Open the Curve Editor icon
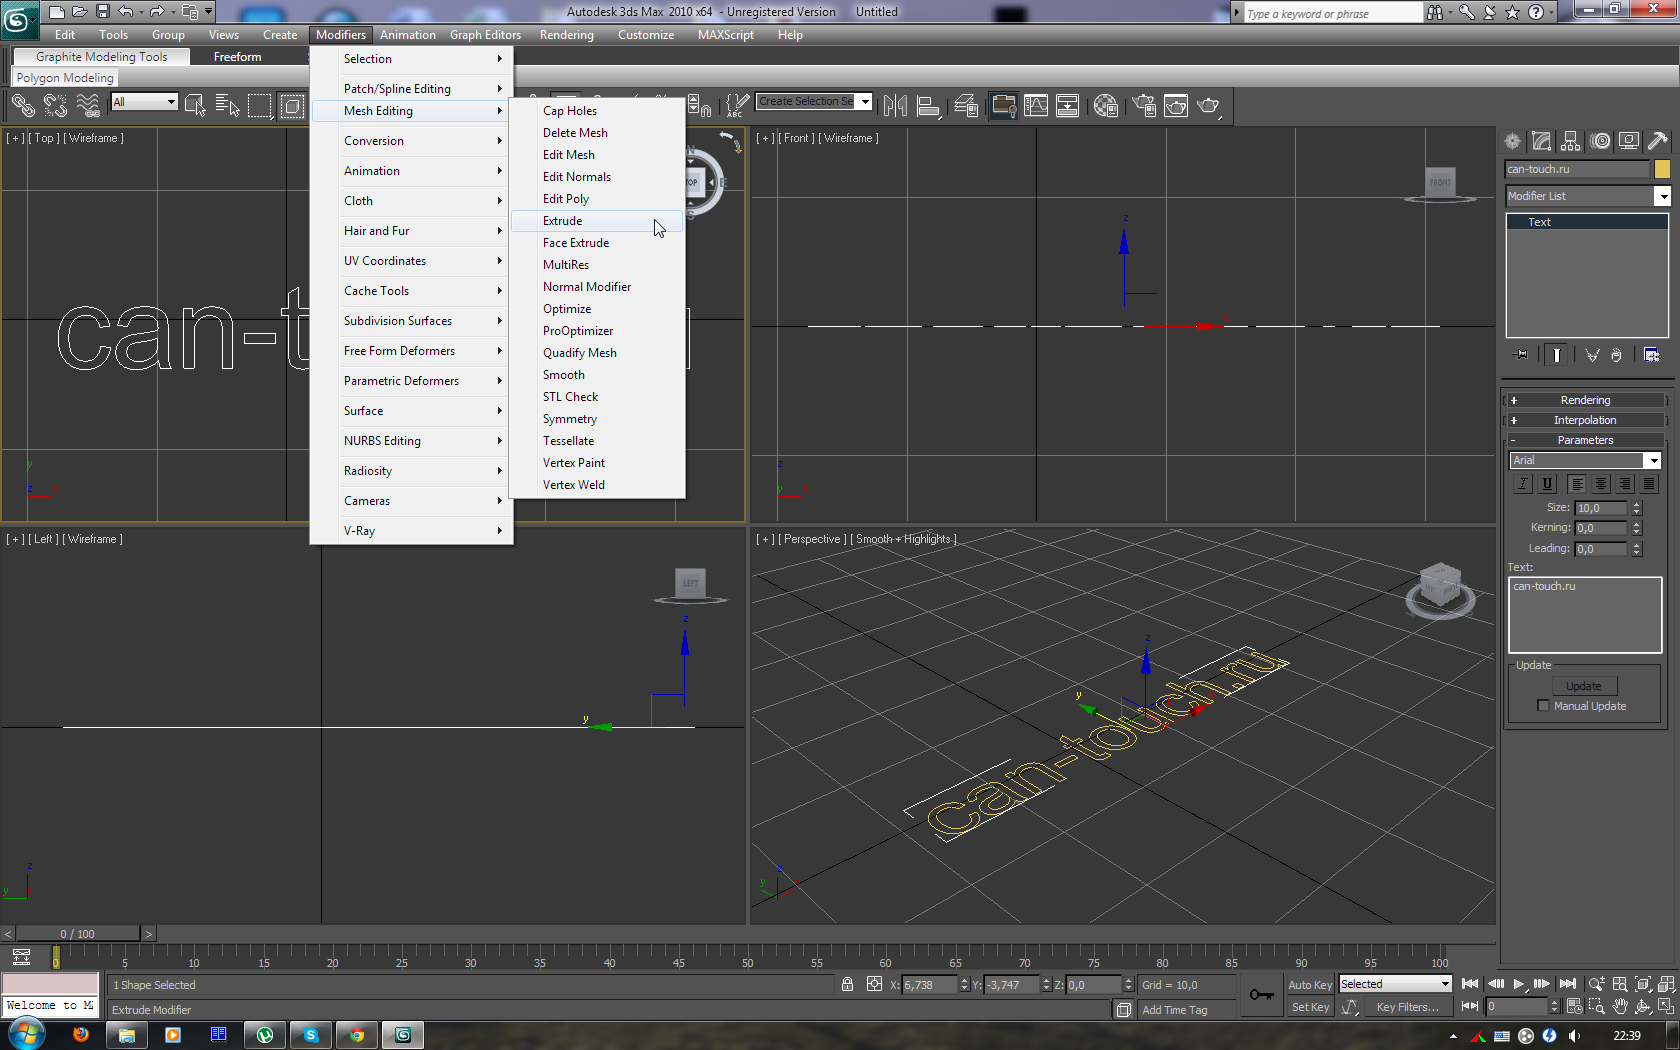 (x=1036, y=105)
